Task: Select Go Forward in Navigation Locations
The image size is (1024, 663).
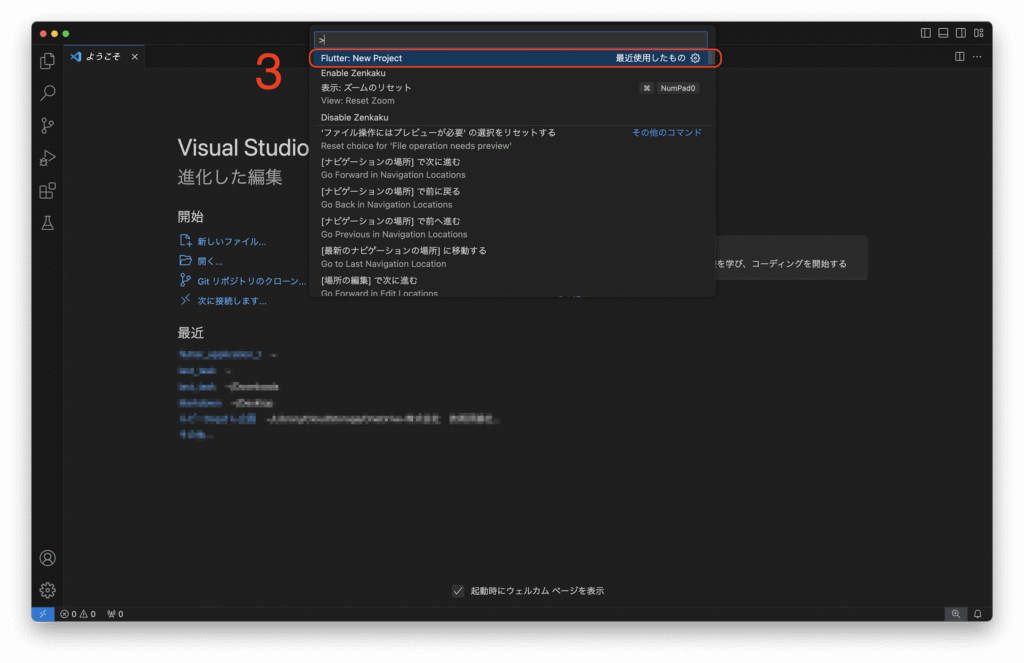Action: pyautogui.click(x=511, y=169)
